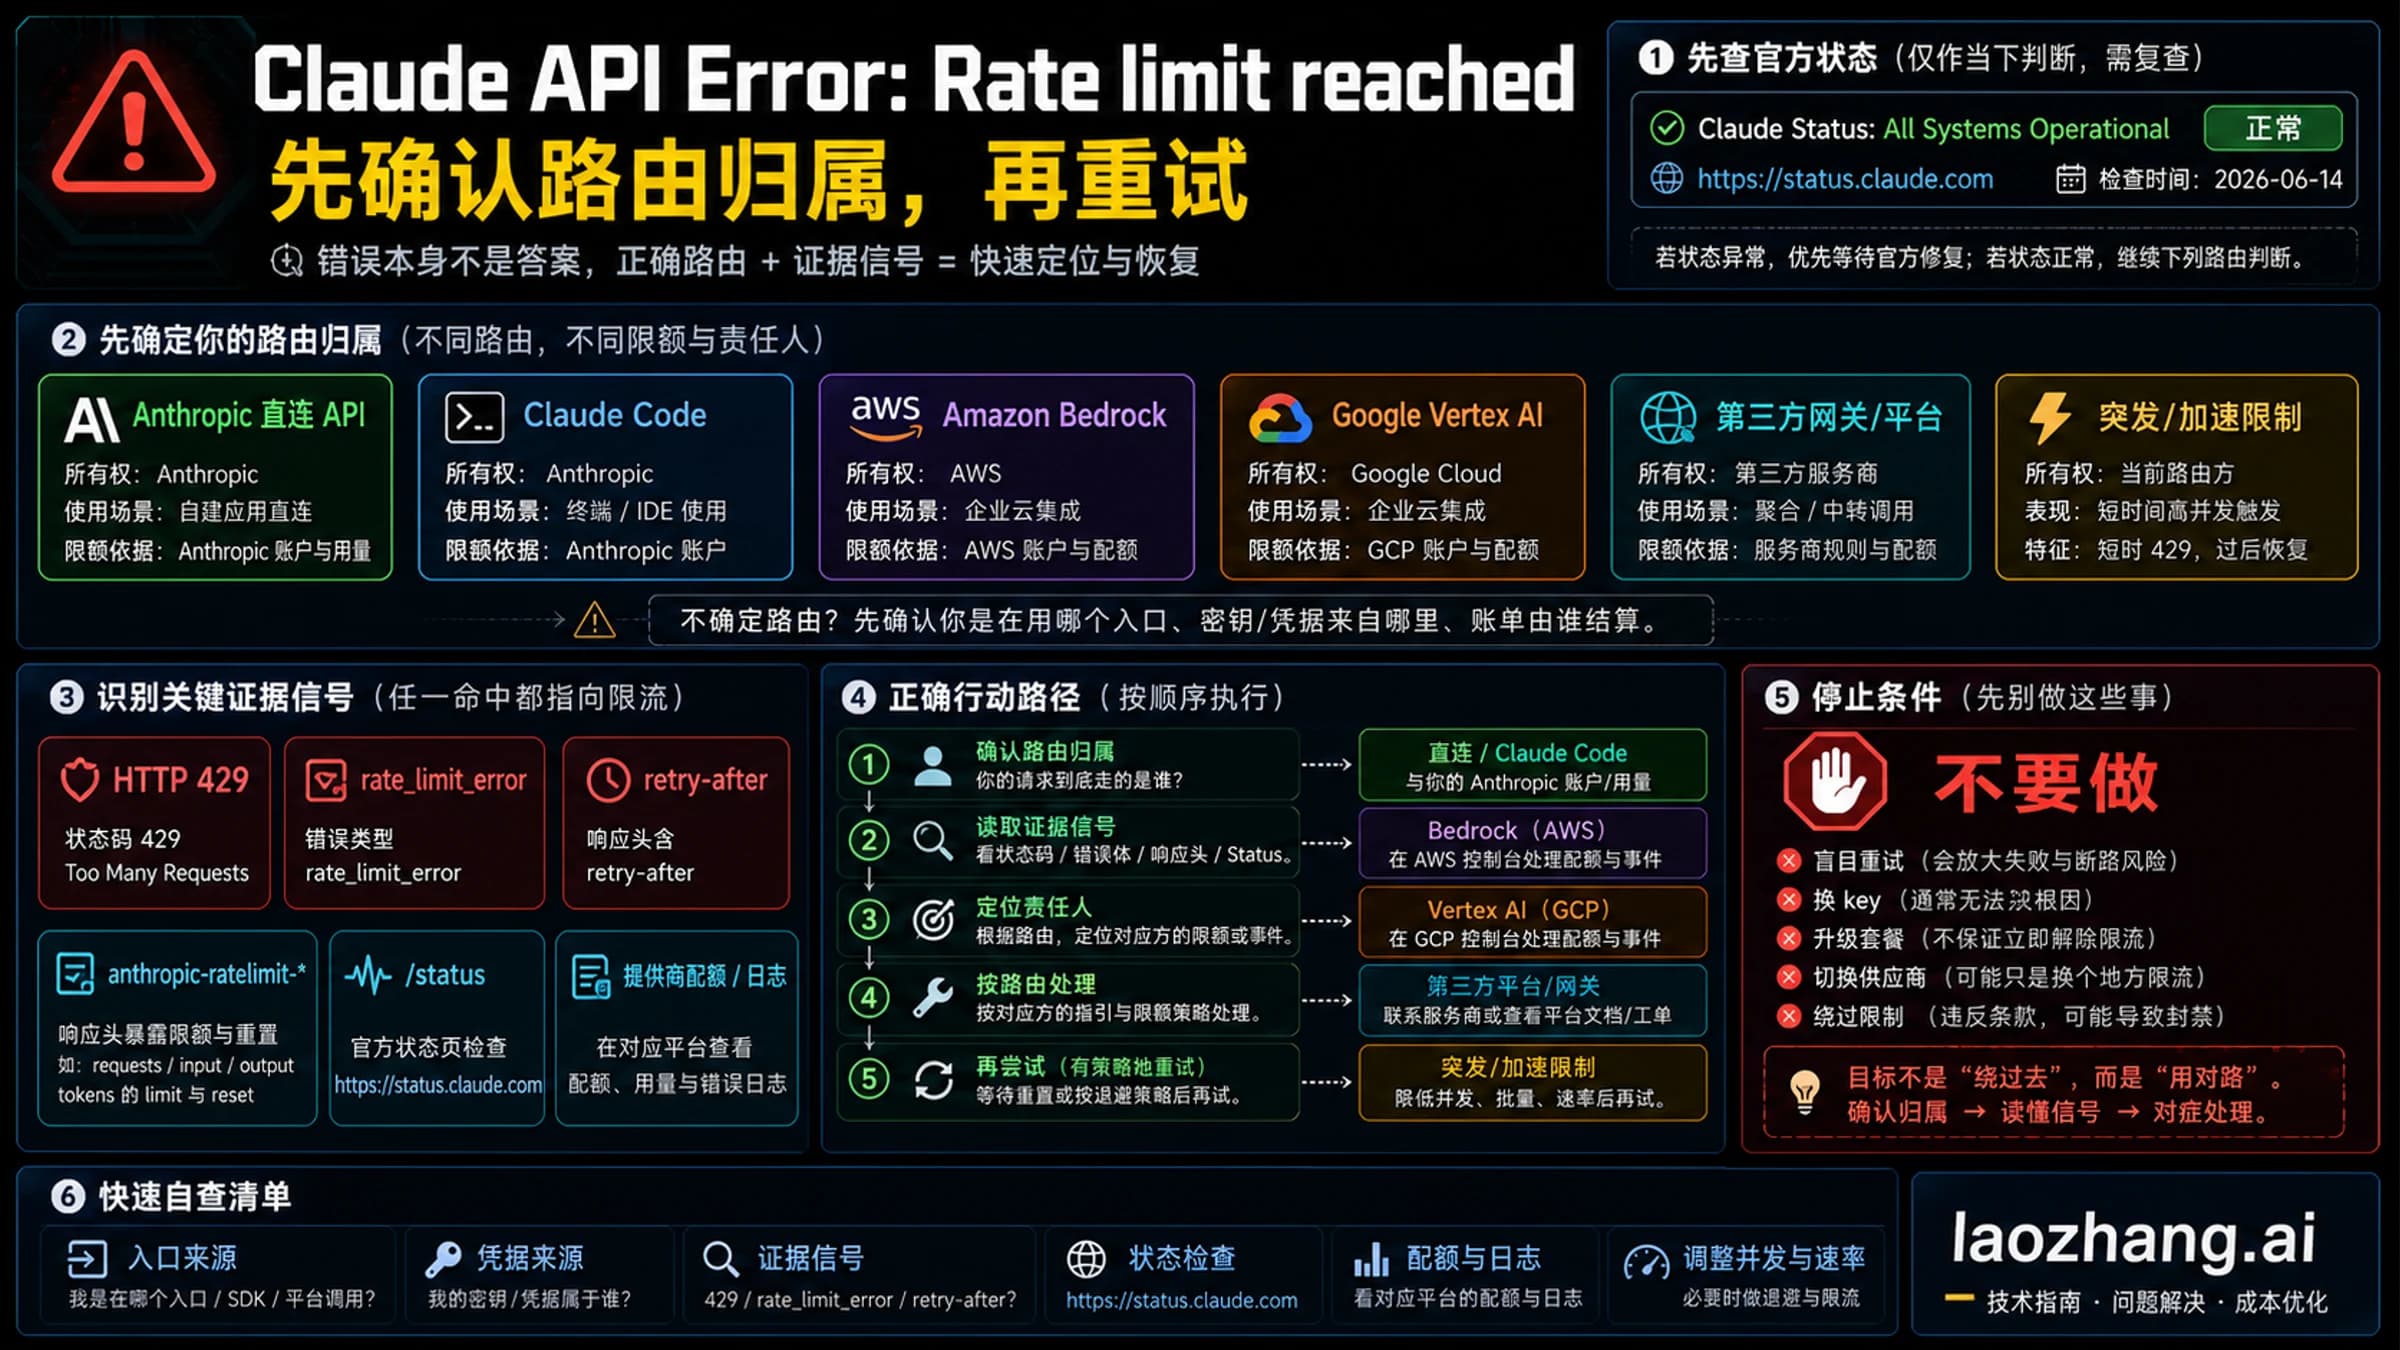Click the '限额依据: GCP 账户与配额' line

tap(1393, 550)
